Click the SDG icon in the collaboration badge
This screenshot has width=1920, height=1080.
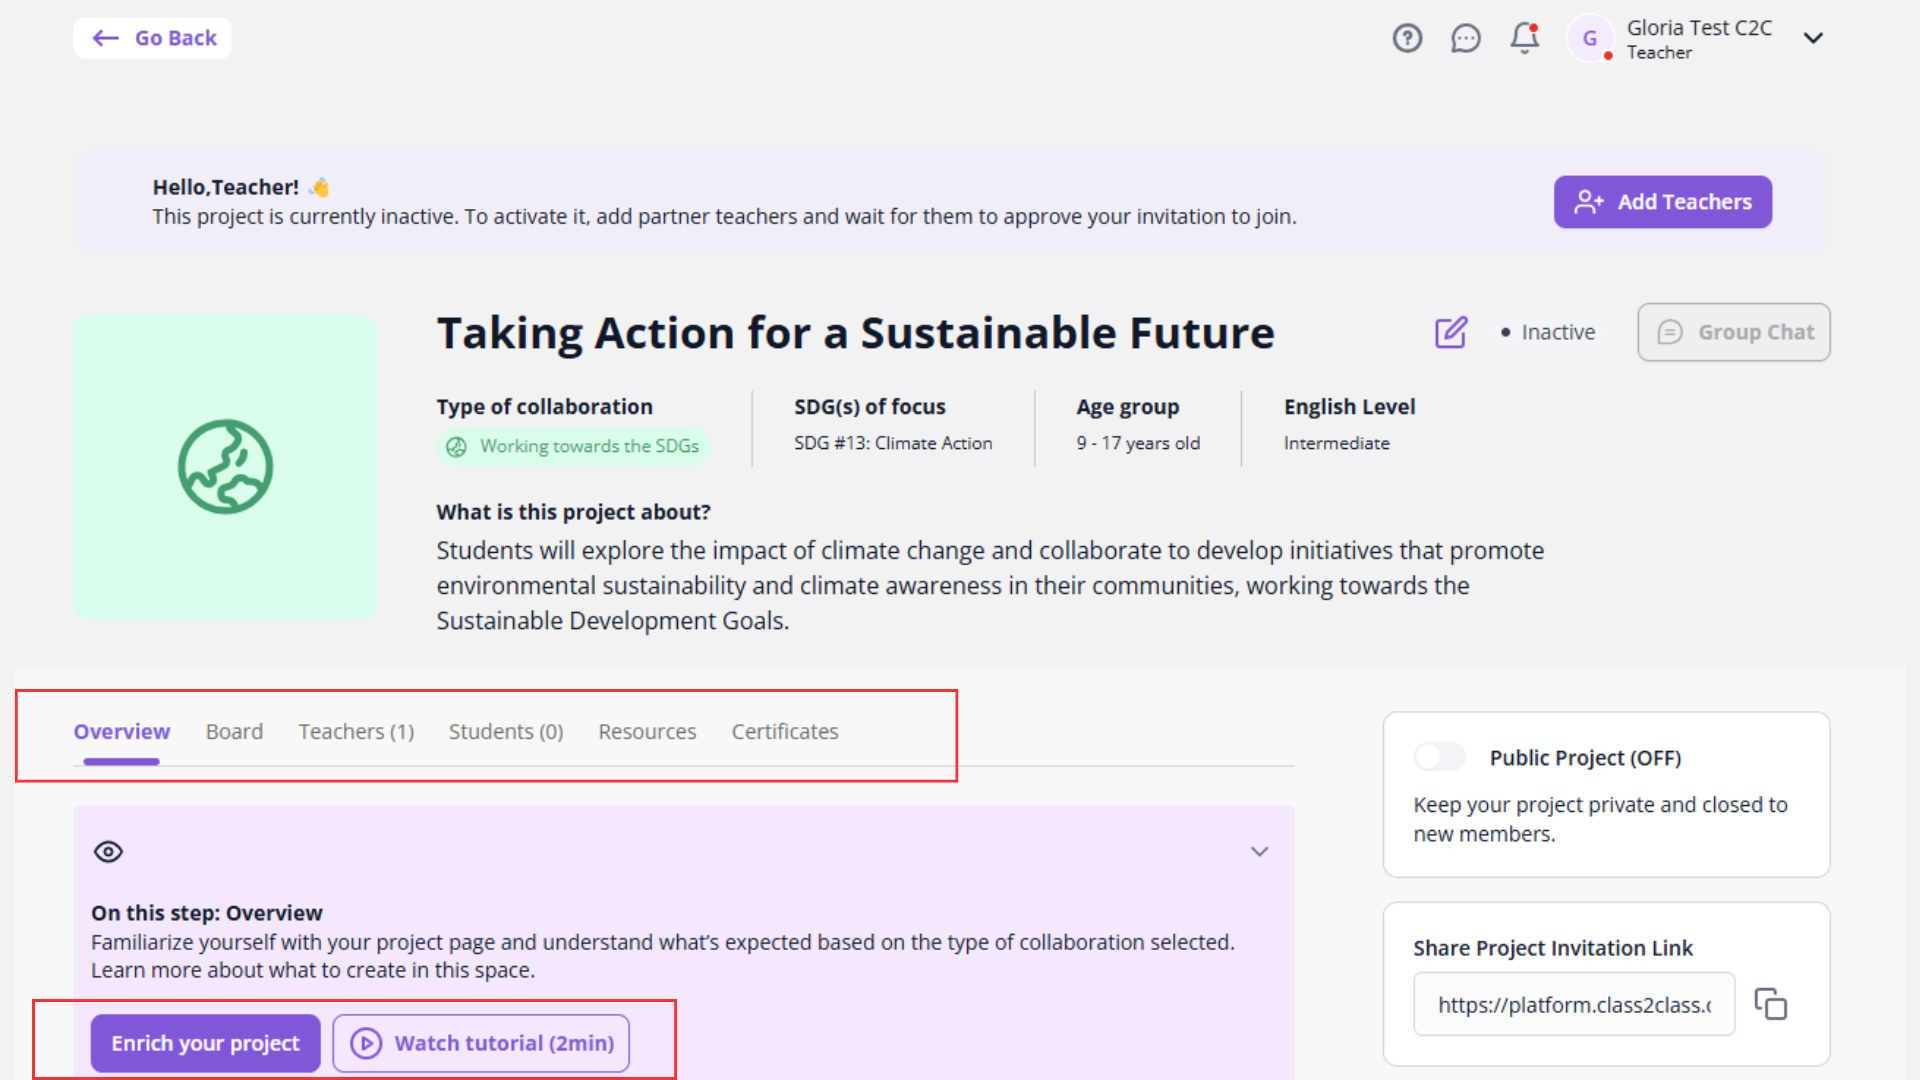coord(457,446)
